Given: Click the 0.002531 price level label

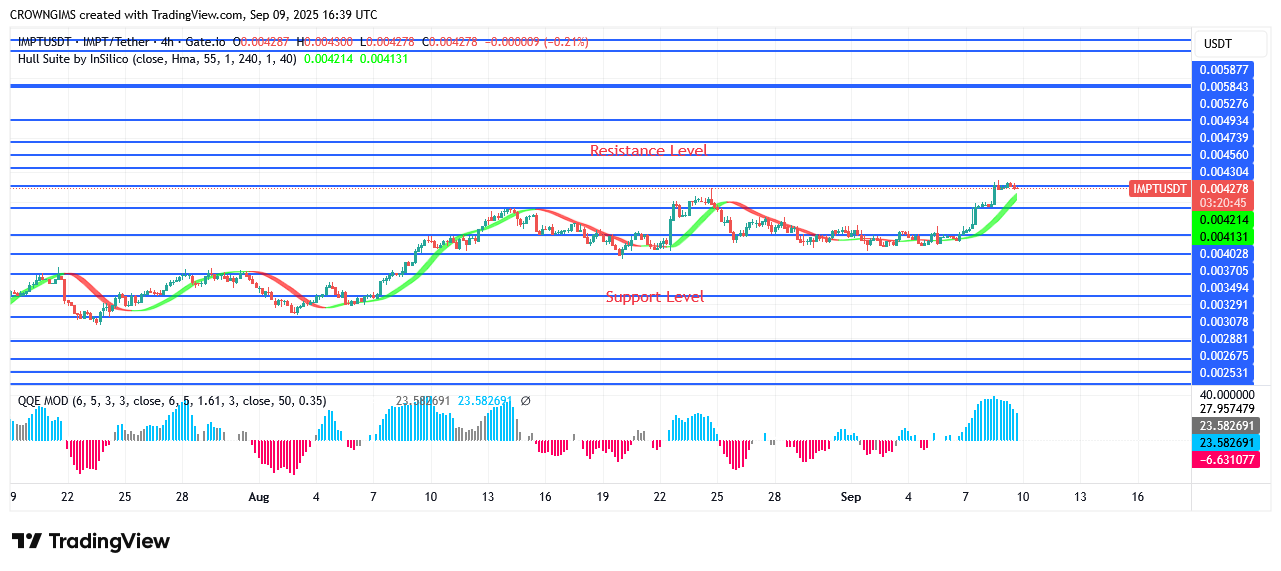Looking at the screenshot, I should 1223,373.
